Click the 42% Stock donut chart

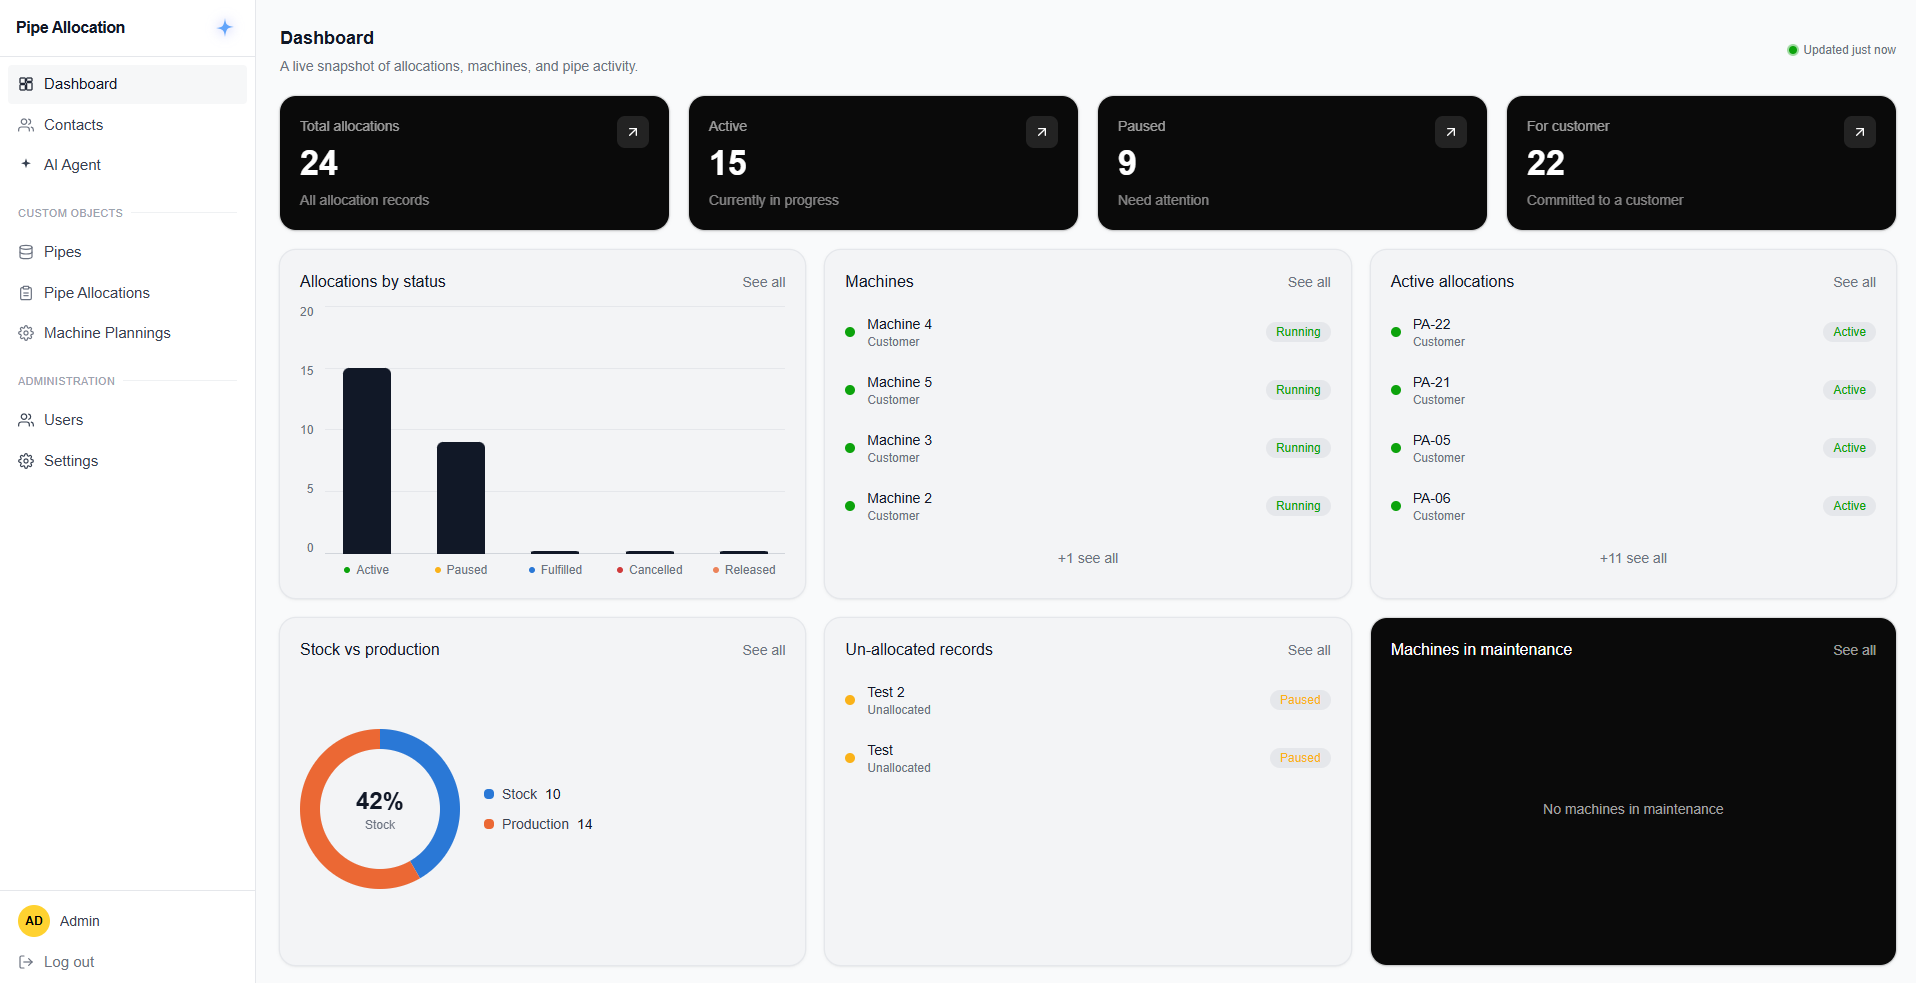(380, 809)
